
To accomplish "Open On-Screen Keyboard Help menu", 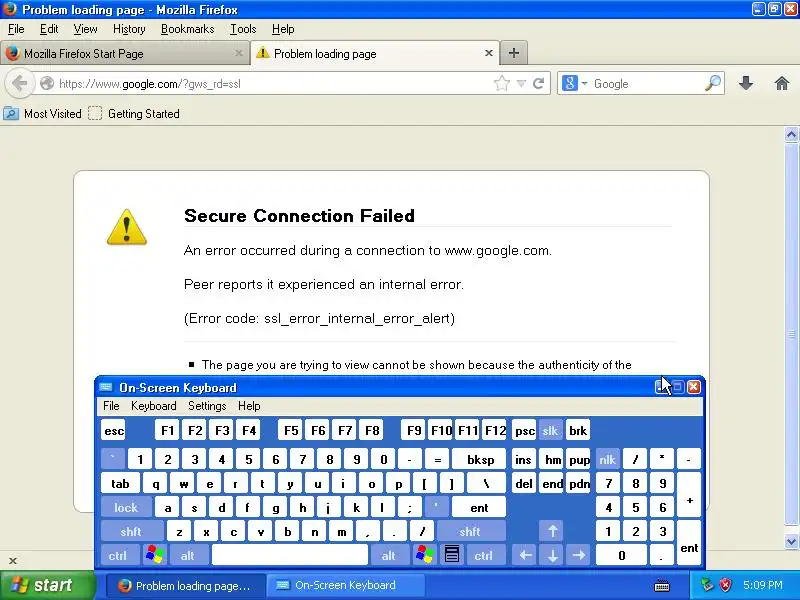I will 249,406.
